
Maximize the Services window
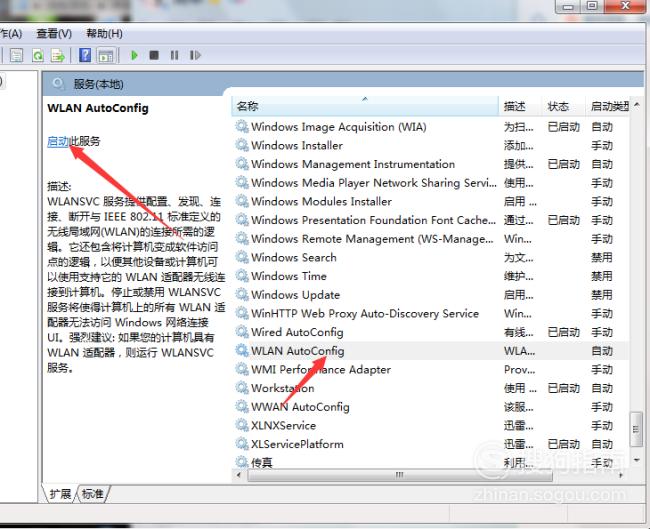point(592,6)
